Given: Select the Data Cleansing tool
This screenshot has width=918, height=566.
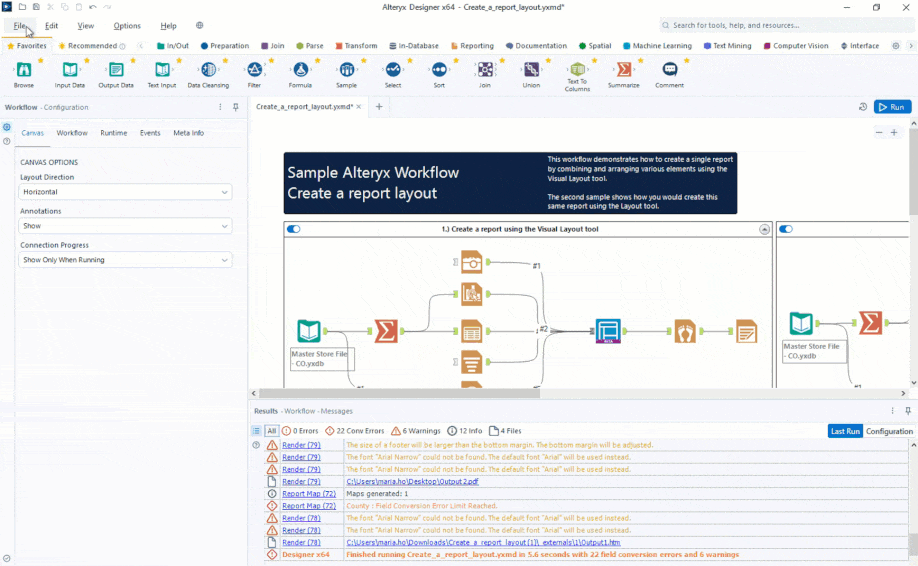Looking at the screenshot, I should coord(208,70).
